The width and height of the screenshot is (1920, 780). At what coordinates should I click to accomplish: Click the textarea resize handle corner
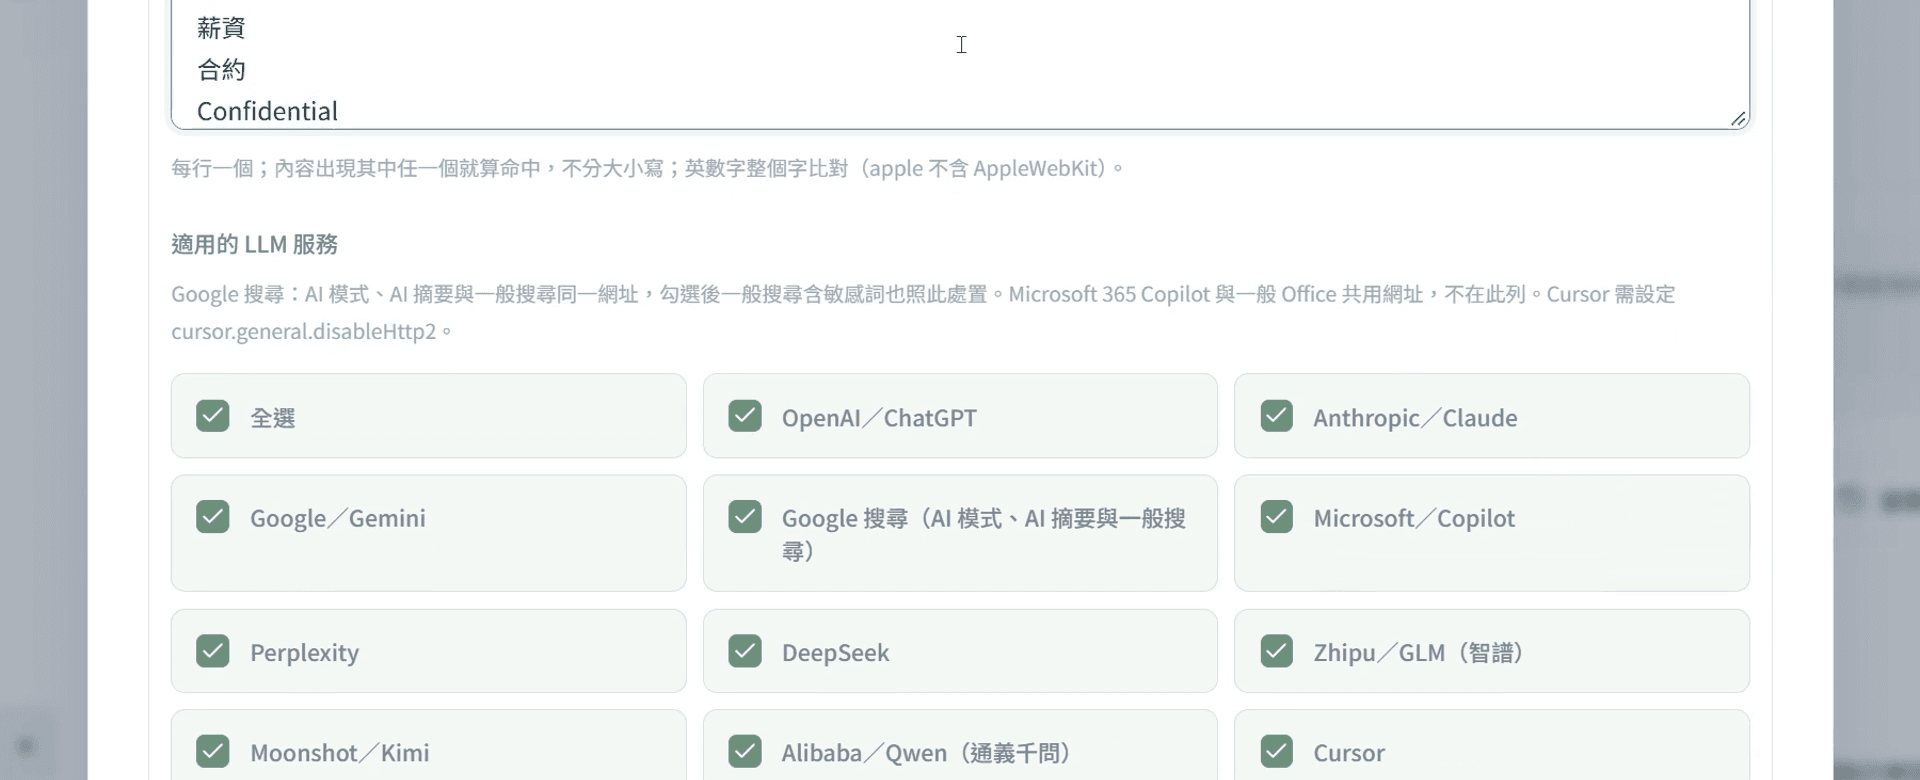click(1738, 119)
